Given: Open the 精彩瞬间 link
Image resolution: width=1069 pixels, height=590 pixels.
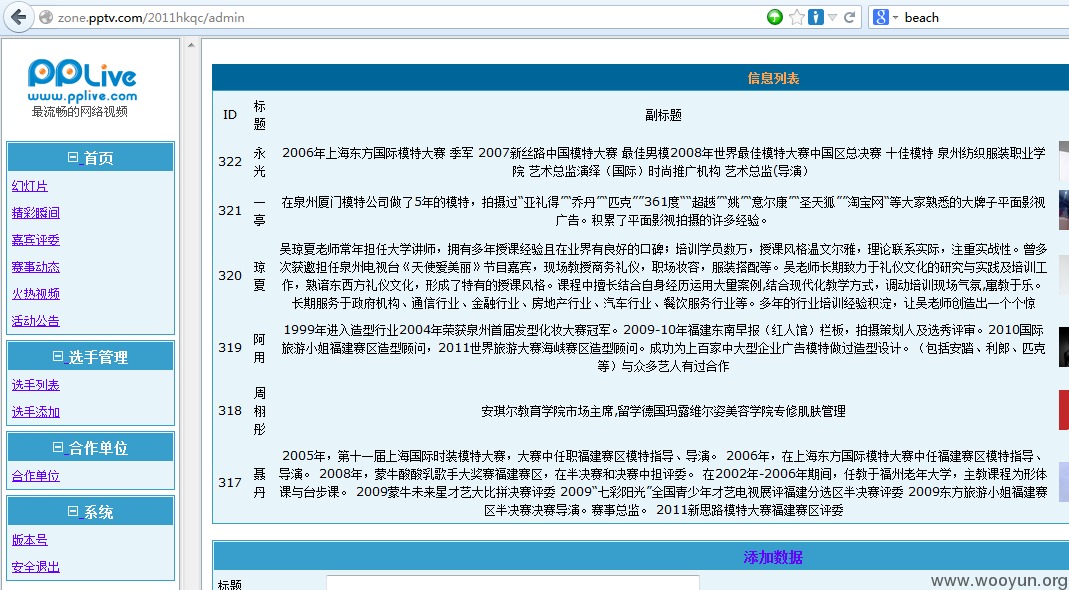Looking at the screenshot, I should click(x=35, y=213).
